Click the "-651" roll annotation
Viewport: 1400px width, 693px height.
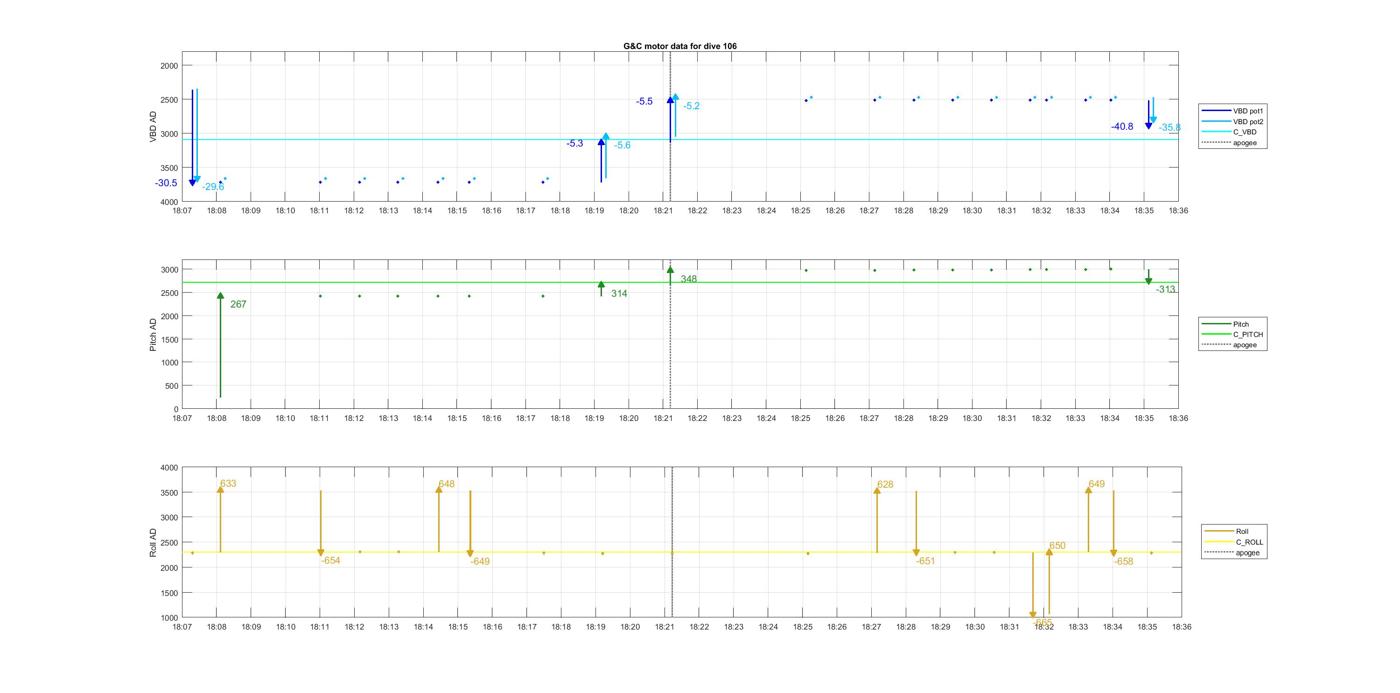pos(926,561)
